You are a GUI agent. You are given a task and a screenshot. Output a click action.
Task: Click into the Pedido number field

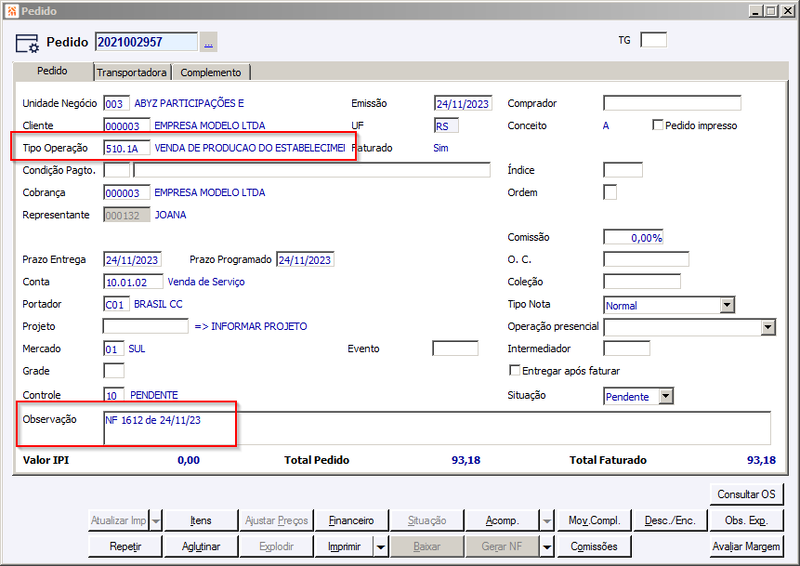point(146,42)
